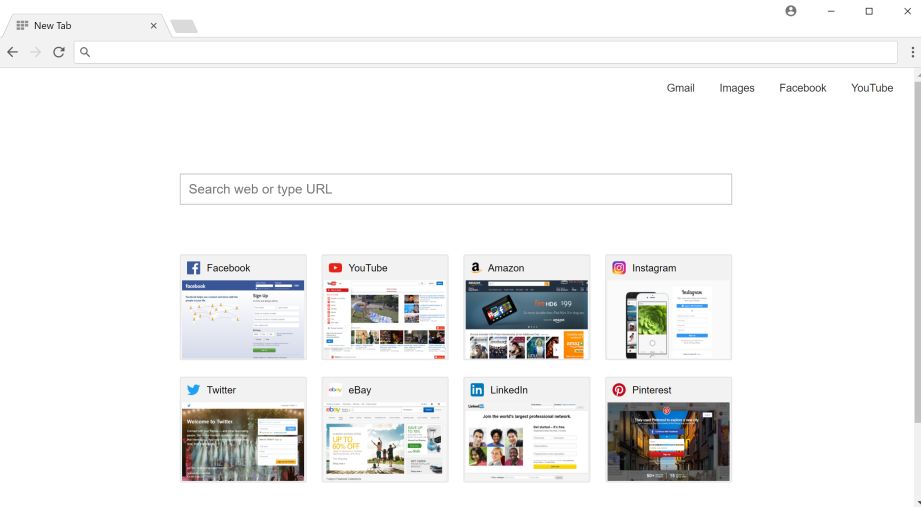This screenshot has width=921, height=507.
Task: Open the YouTube top link
Action: point(872,88)
